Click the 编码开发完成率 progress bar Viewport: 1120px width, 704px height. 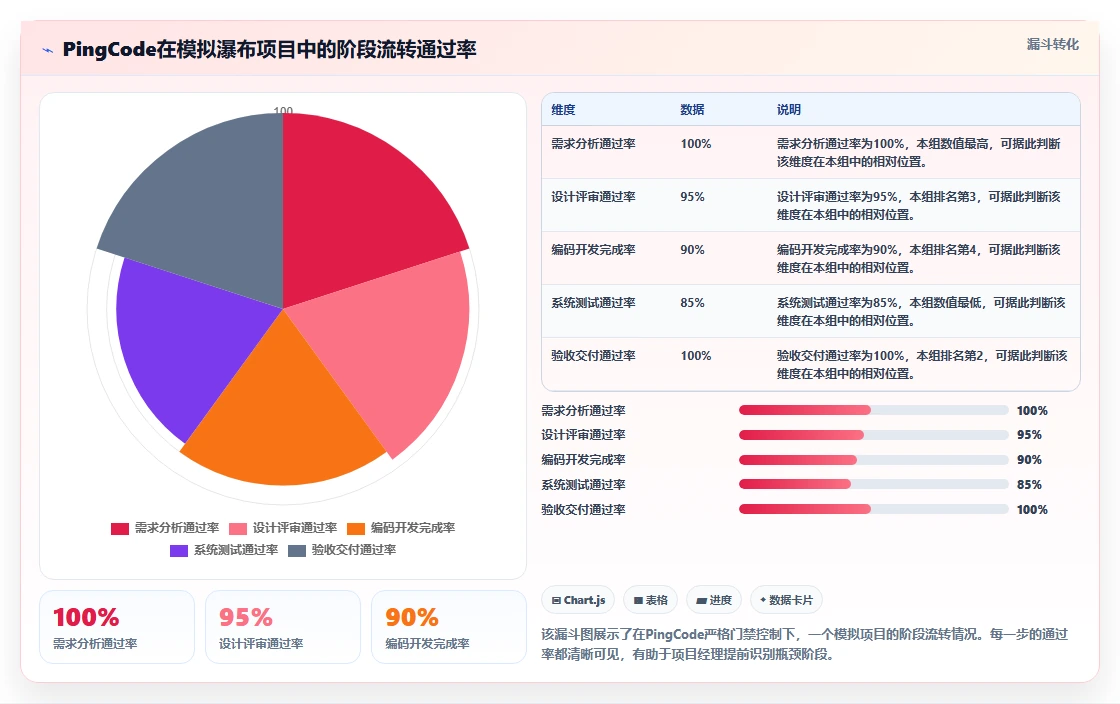coord(874,460)
